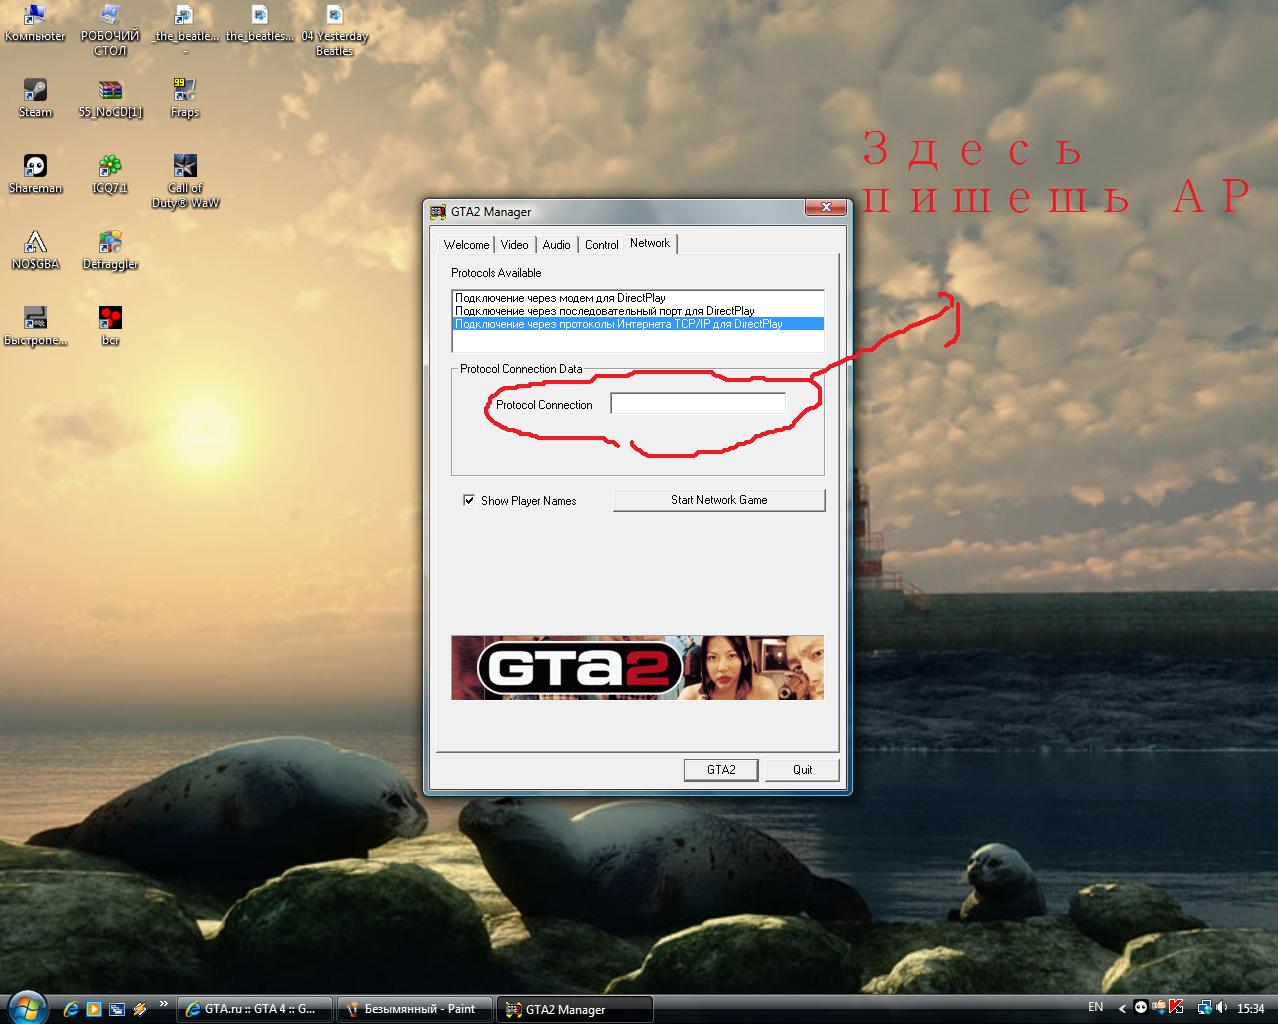Click the volume speaker tray icon

(1221, 1007)
